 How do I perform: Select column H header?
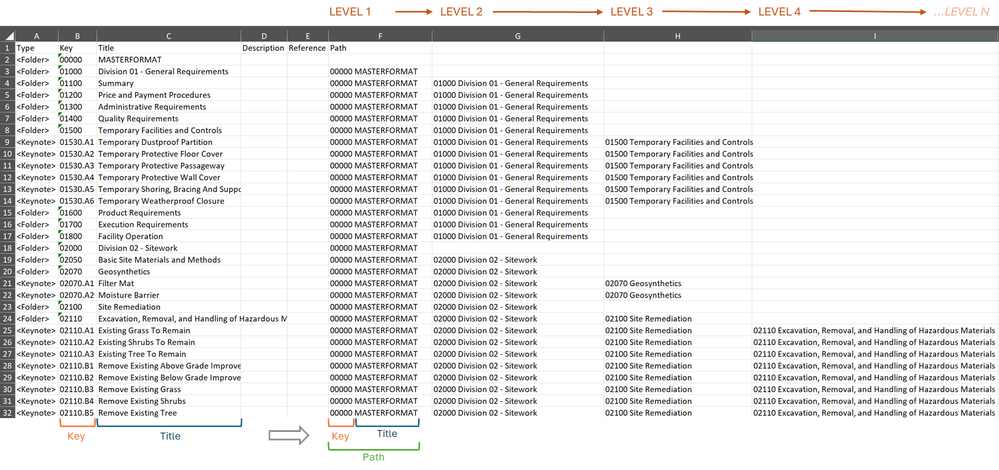[x=678, y=36]
